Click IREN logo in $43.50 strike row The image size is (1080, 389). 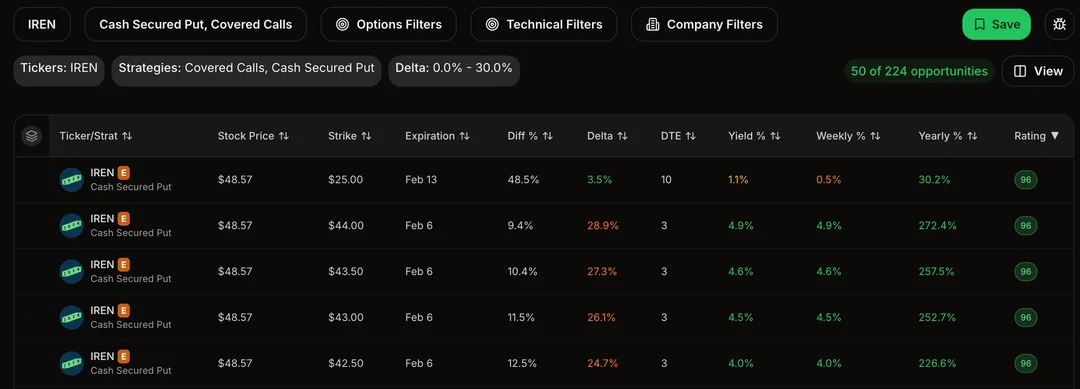(72, 271)
